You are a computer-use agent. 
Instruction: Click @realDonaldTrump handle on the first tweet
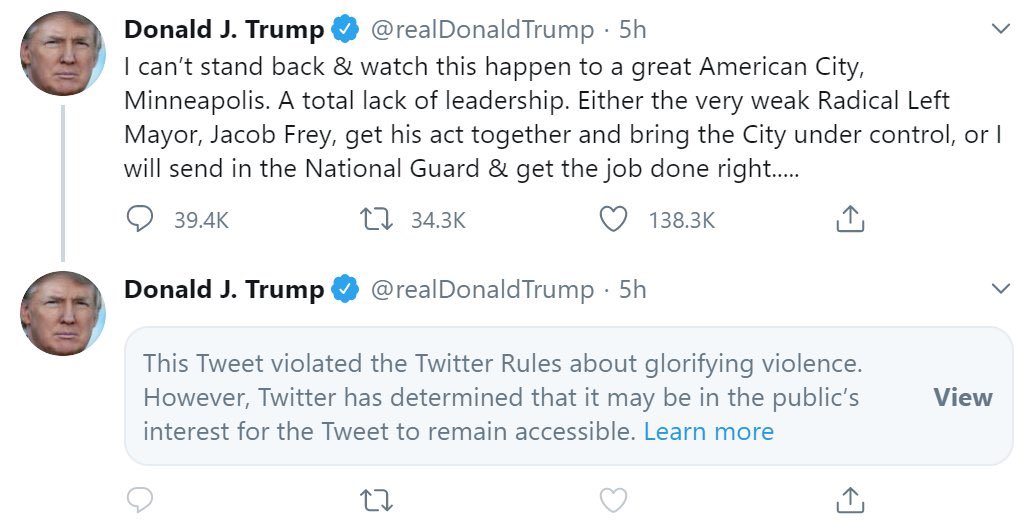(482, 30)
